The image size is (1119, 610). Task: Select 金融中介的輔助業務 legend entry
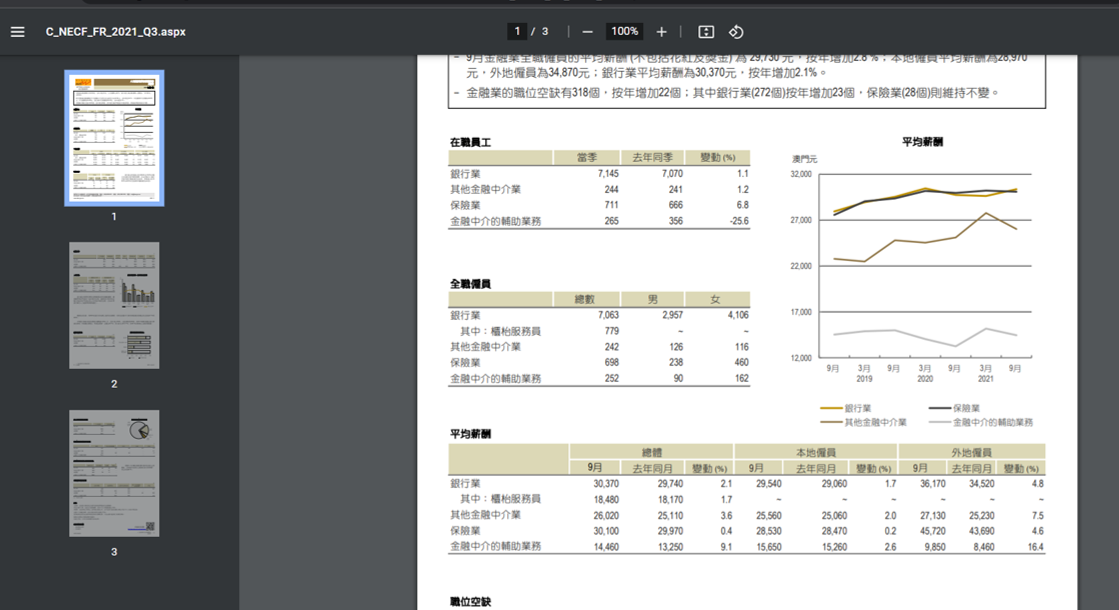(x=981, y=422)
